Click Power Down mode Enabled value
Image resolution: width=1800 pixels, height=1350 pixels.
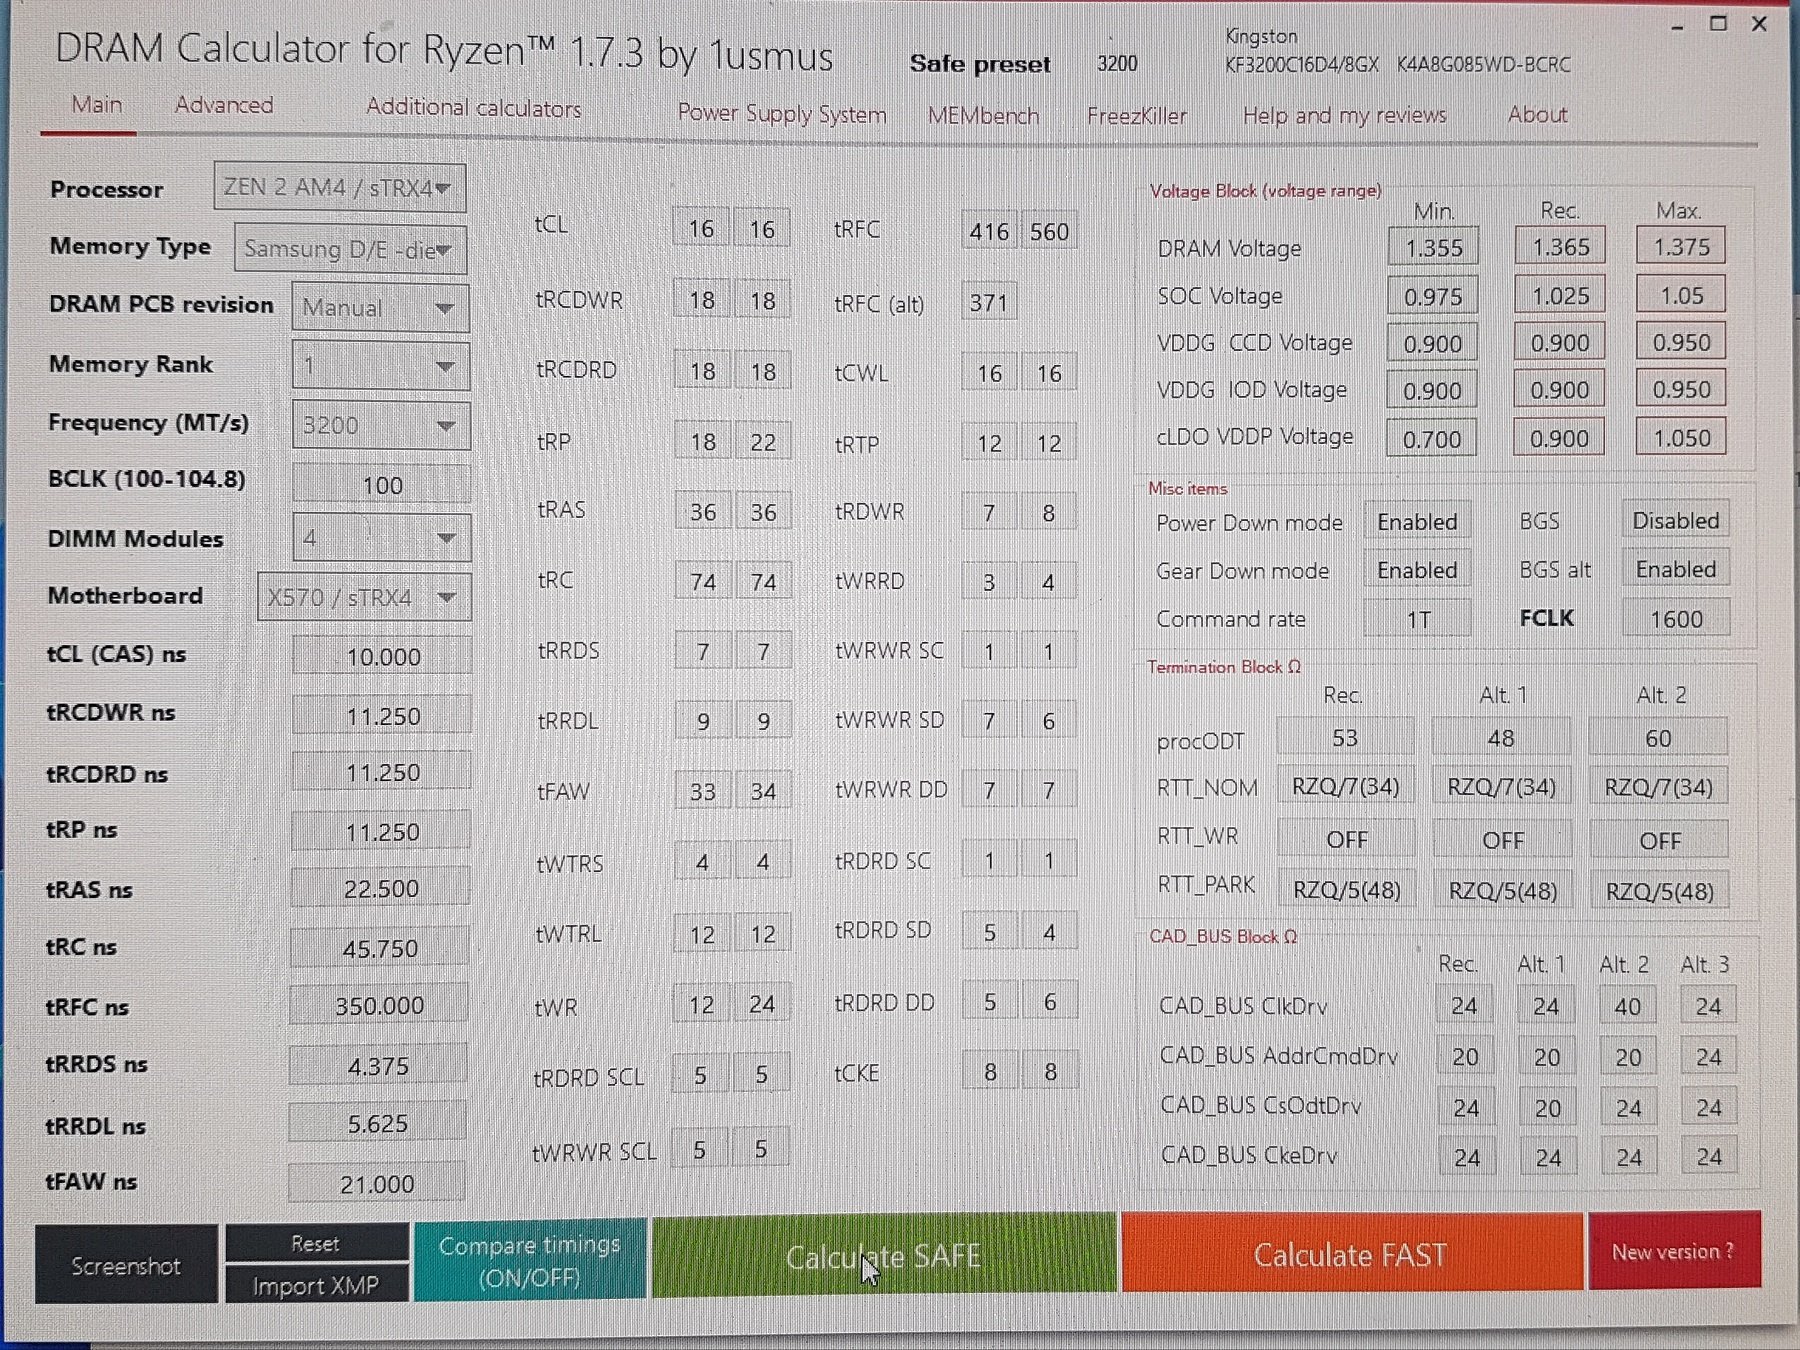(x=1417, y=522)
